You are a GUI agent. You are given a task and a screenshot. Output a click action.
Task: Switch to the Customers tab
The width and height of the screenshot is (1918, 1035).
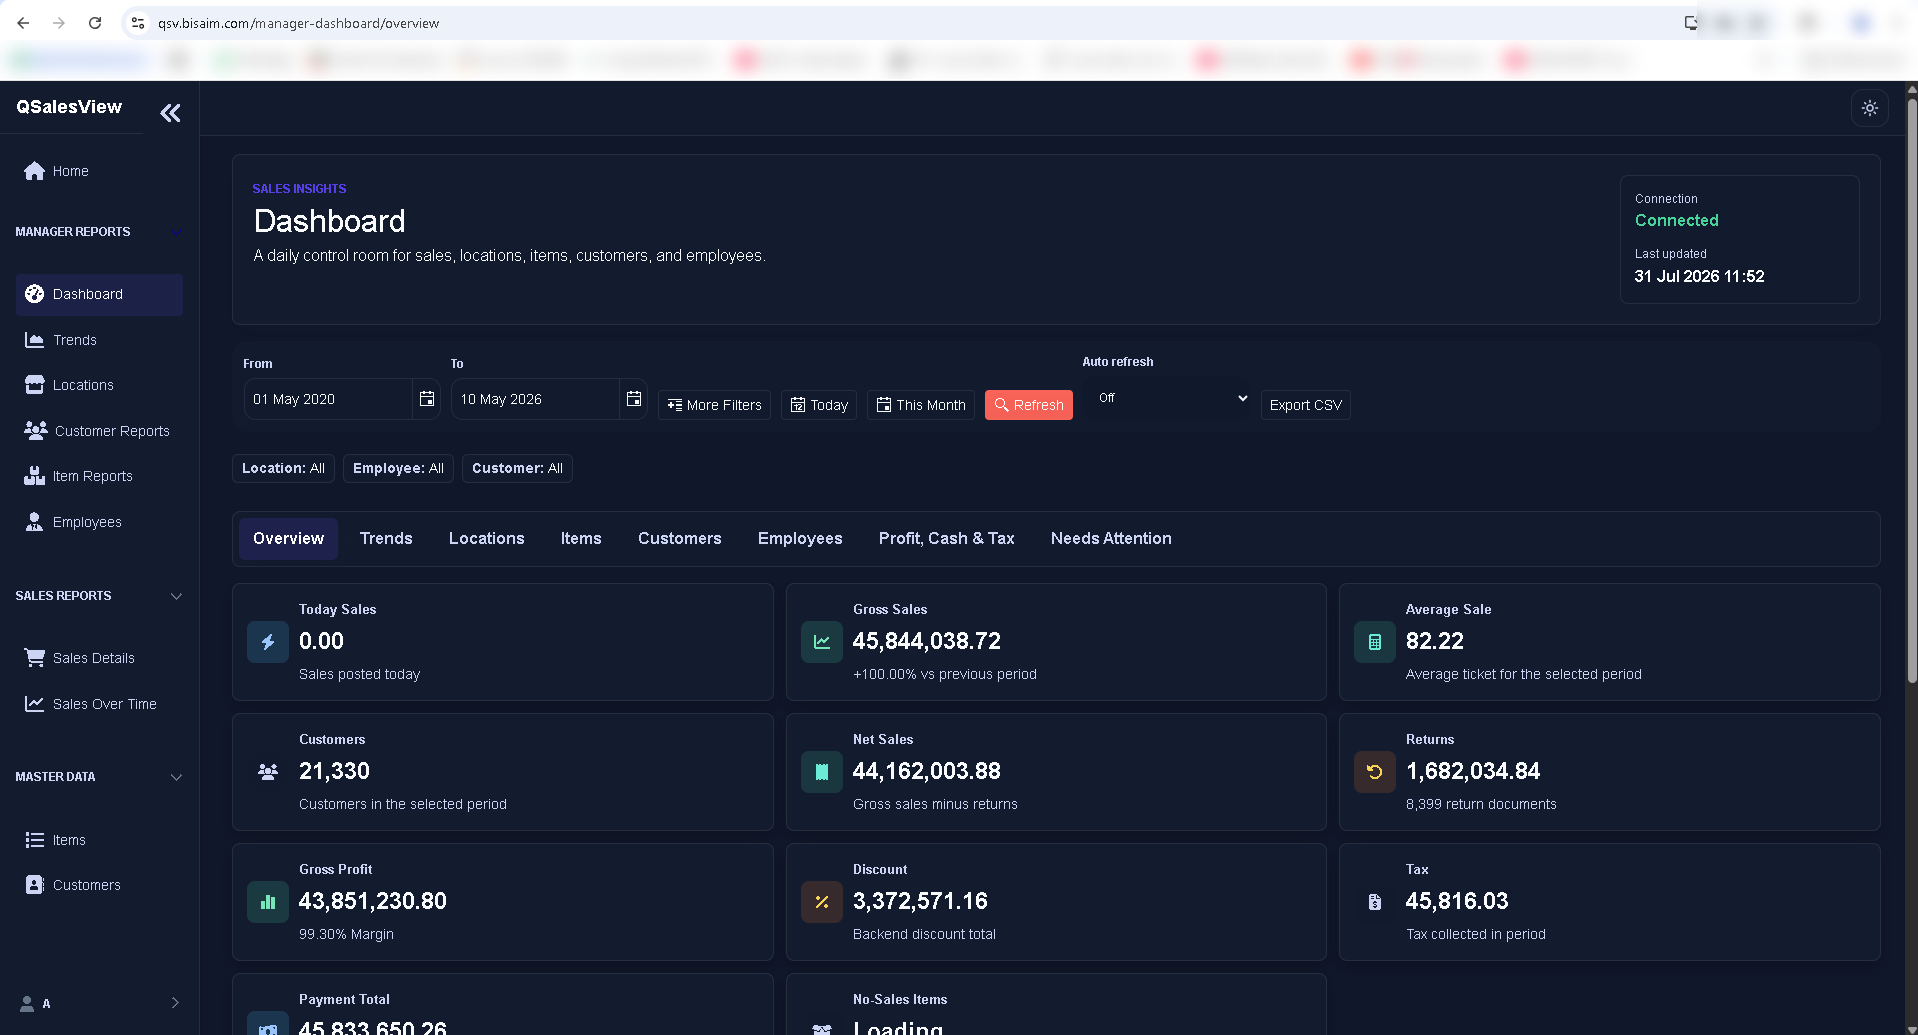pyautogui.click(x=679, y=539)
